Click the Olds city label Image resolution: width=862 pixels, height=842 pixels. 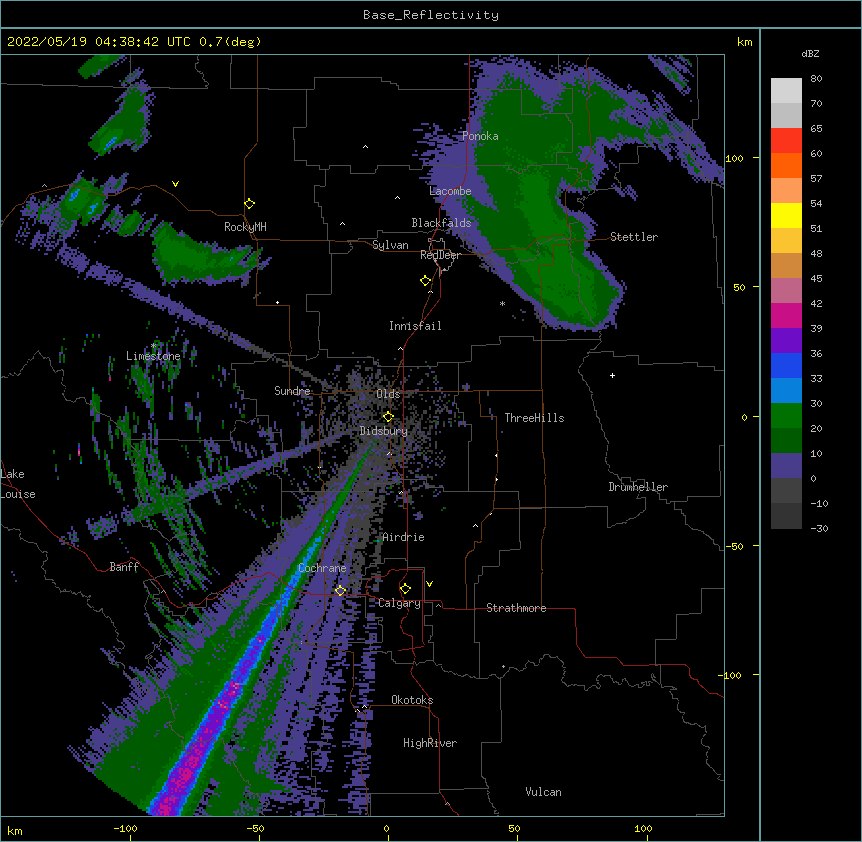click(x=388, y=394)
